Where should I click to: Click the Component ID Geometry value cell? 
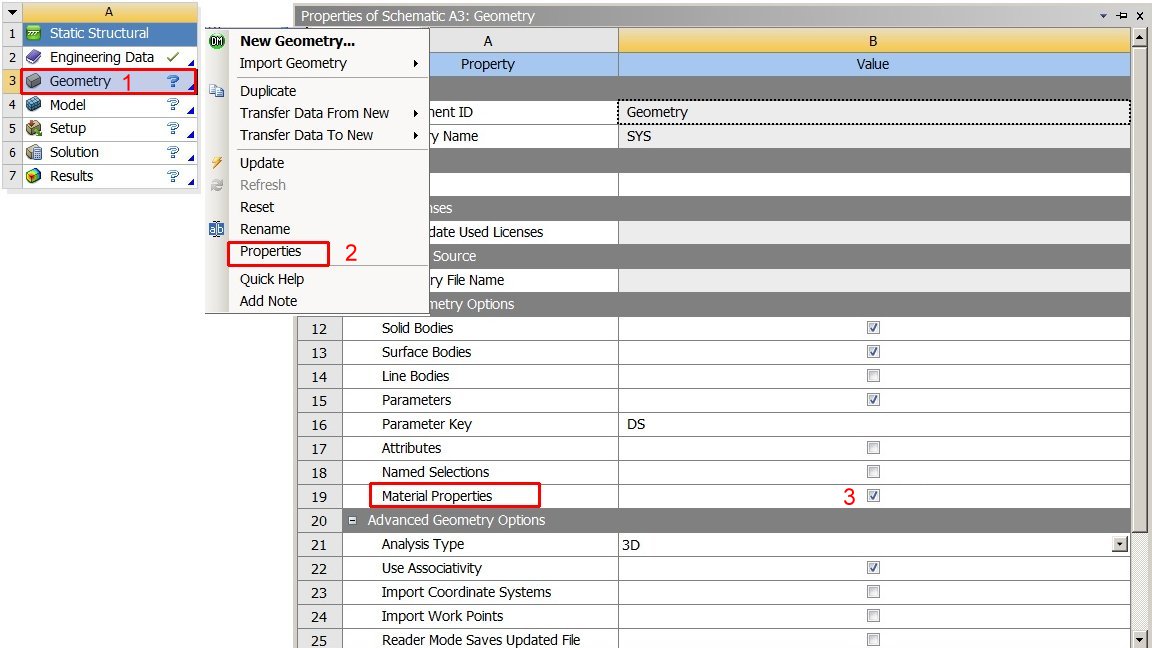[x=874, y=112]
